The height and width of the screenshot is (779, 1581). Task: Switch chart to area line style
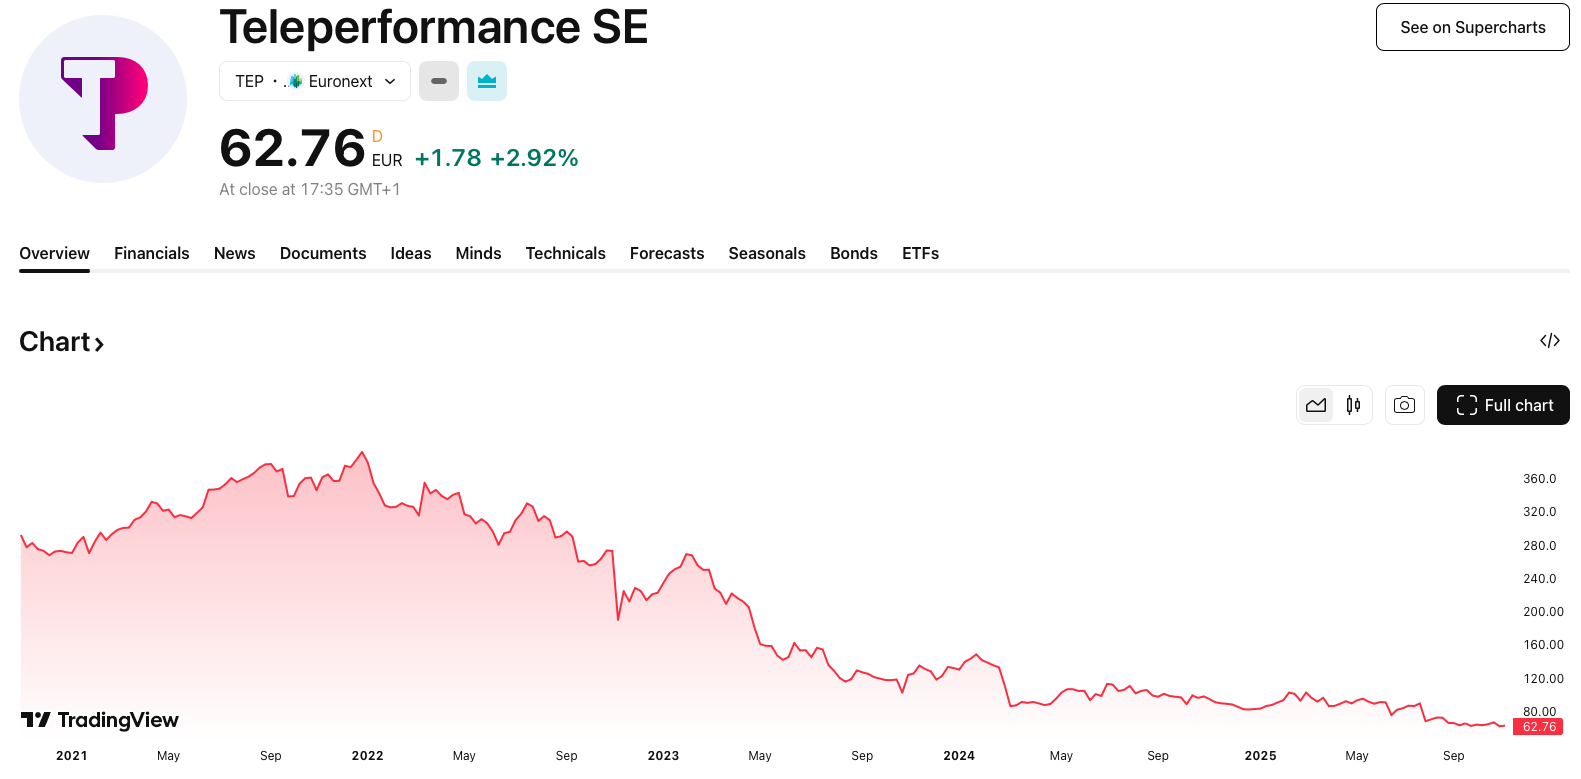click(1316, 405)
